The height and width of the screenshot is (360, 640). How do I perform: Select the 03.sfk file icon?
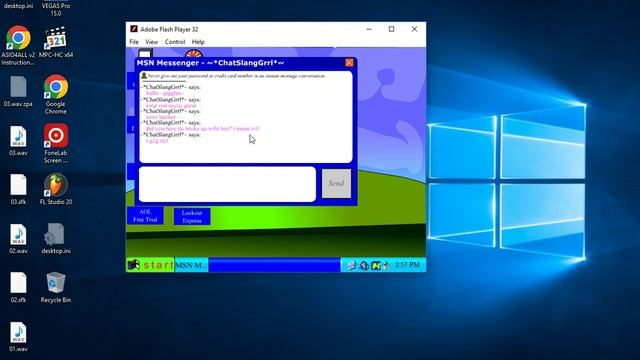18,189
